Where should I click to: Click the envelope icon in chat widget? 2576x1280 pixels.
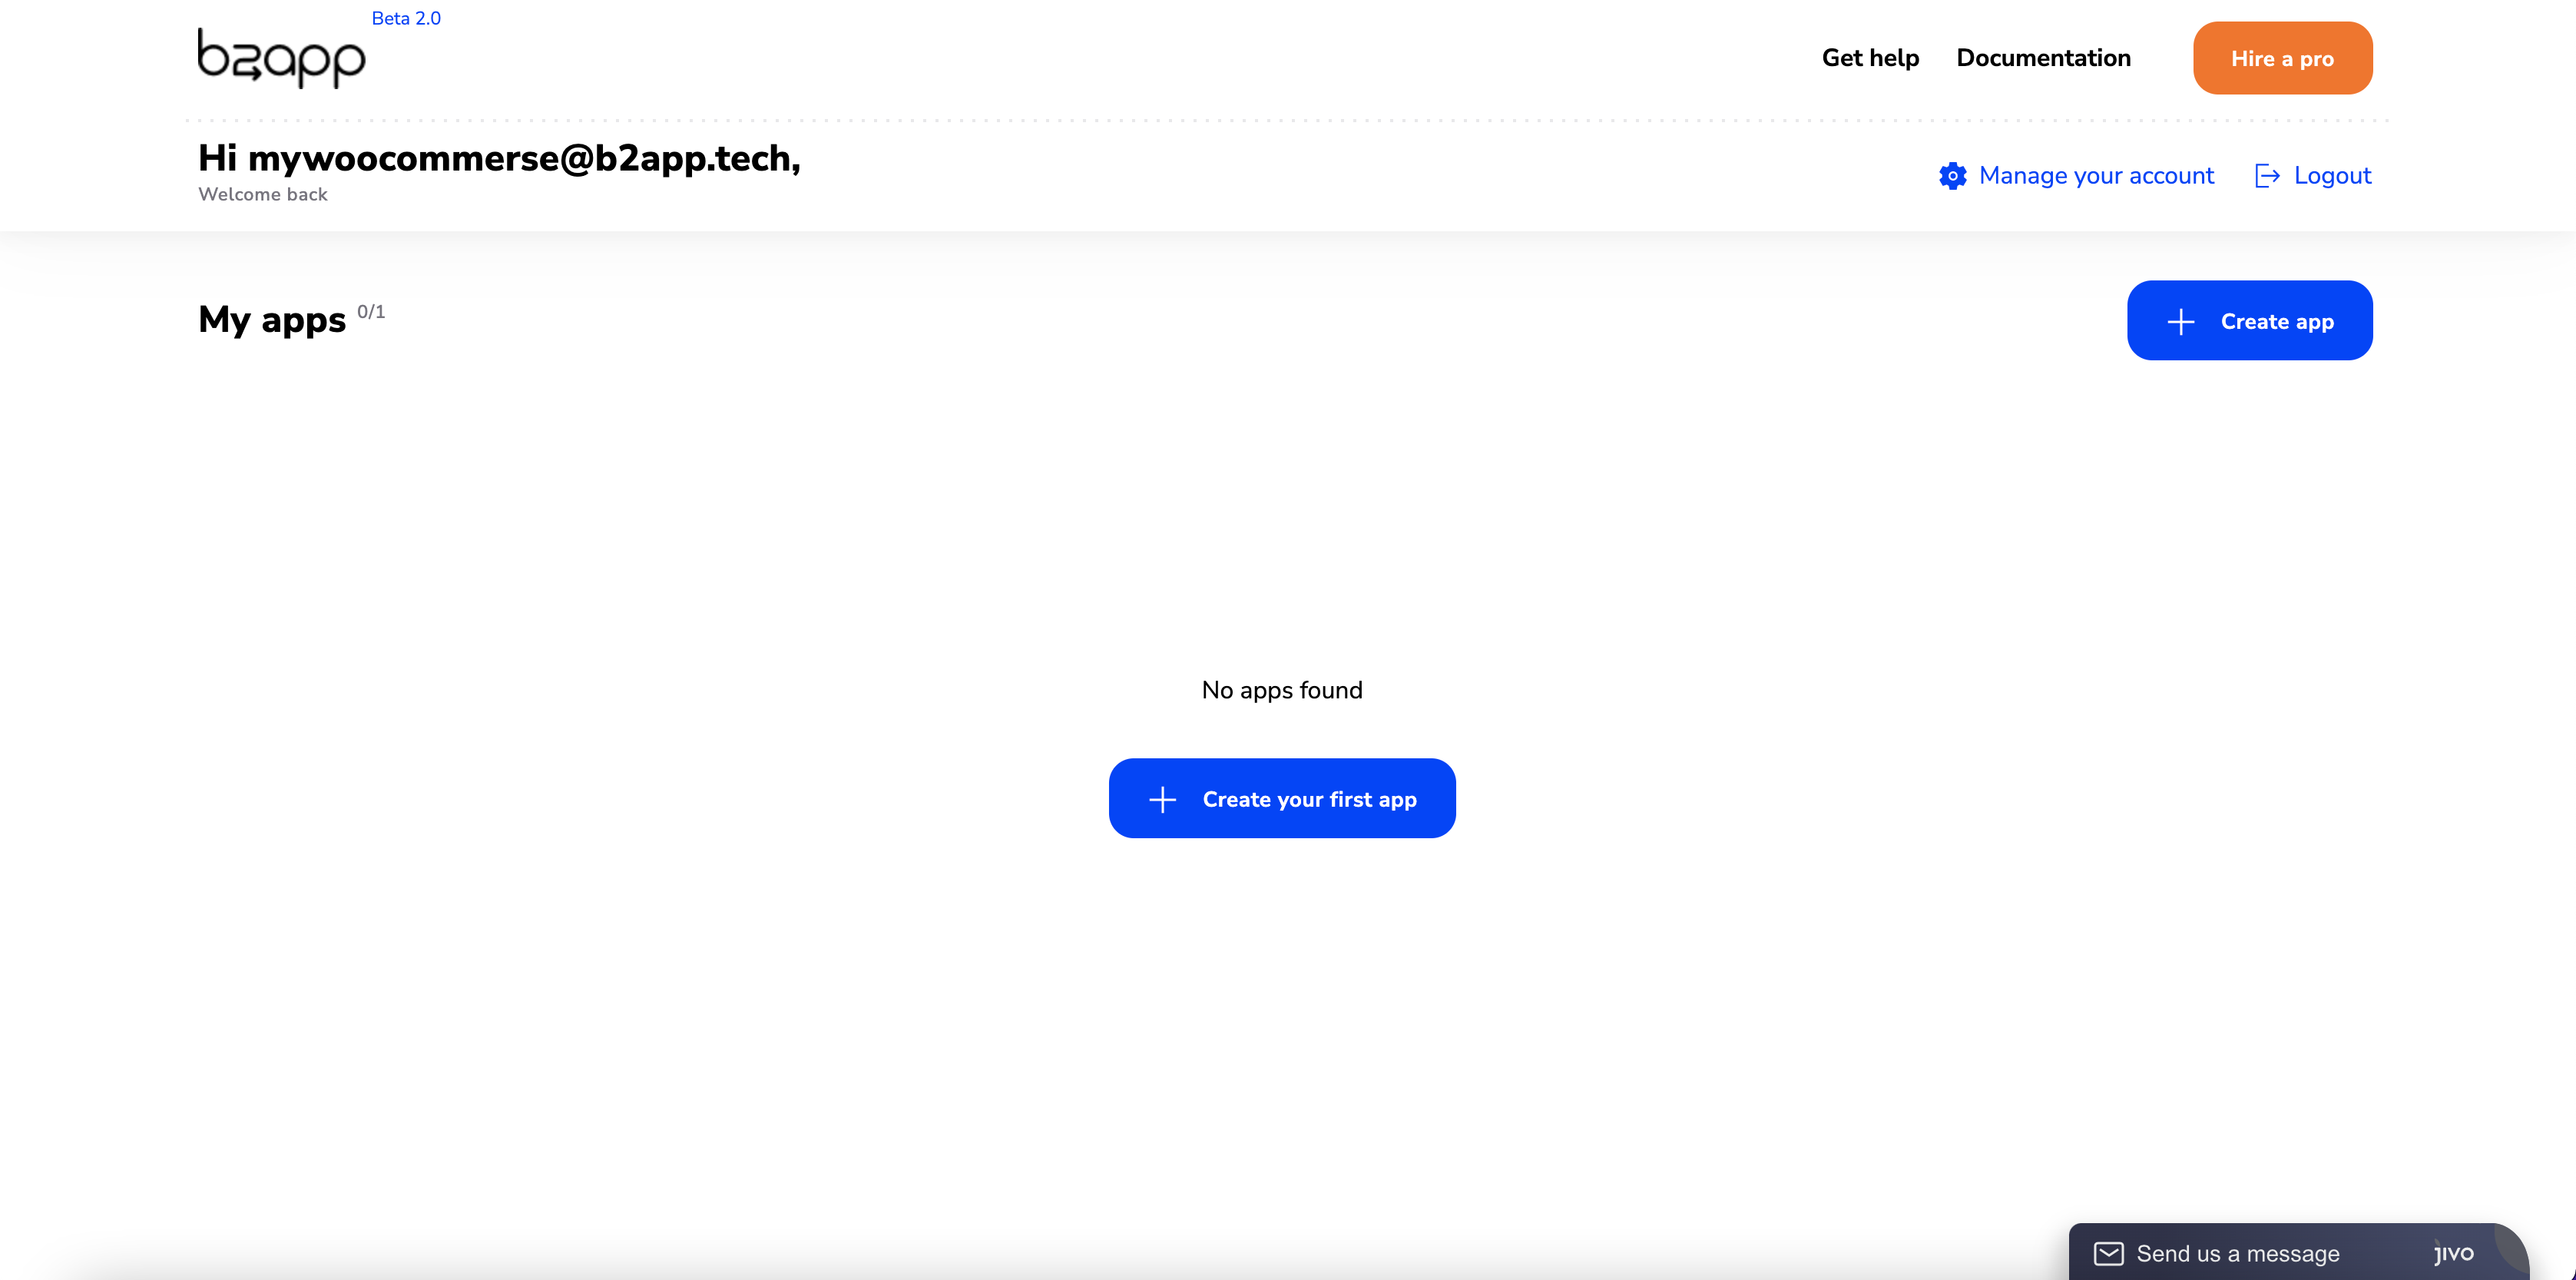click(x=2108, y=1253)
